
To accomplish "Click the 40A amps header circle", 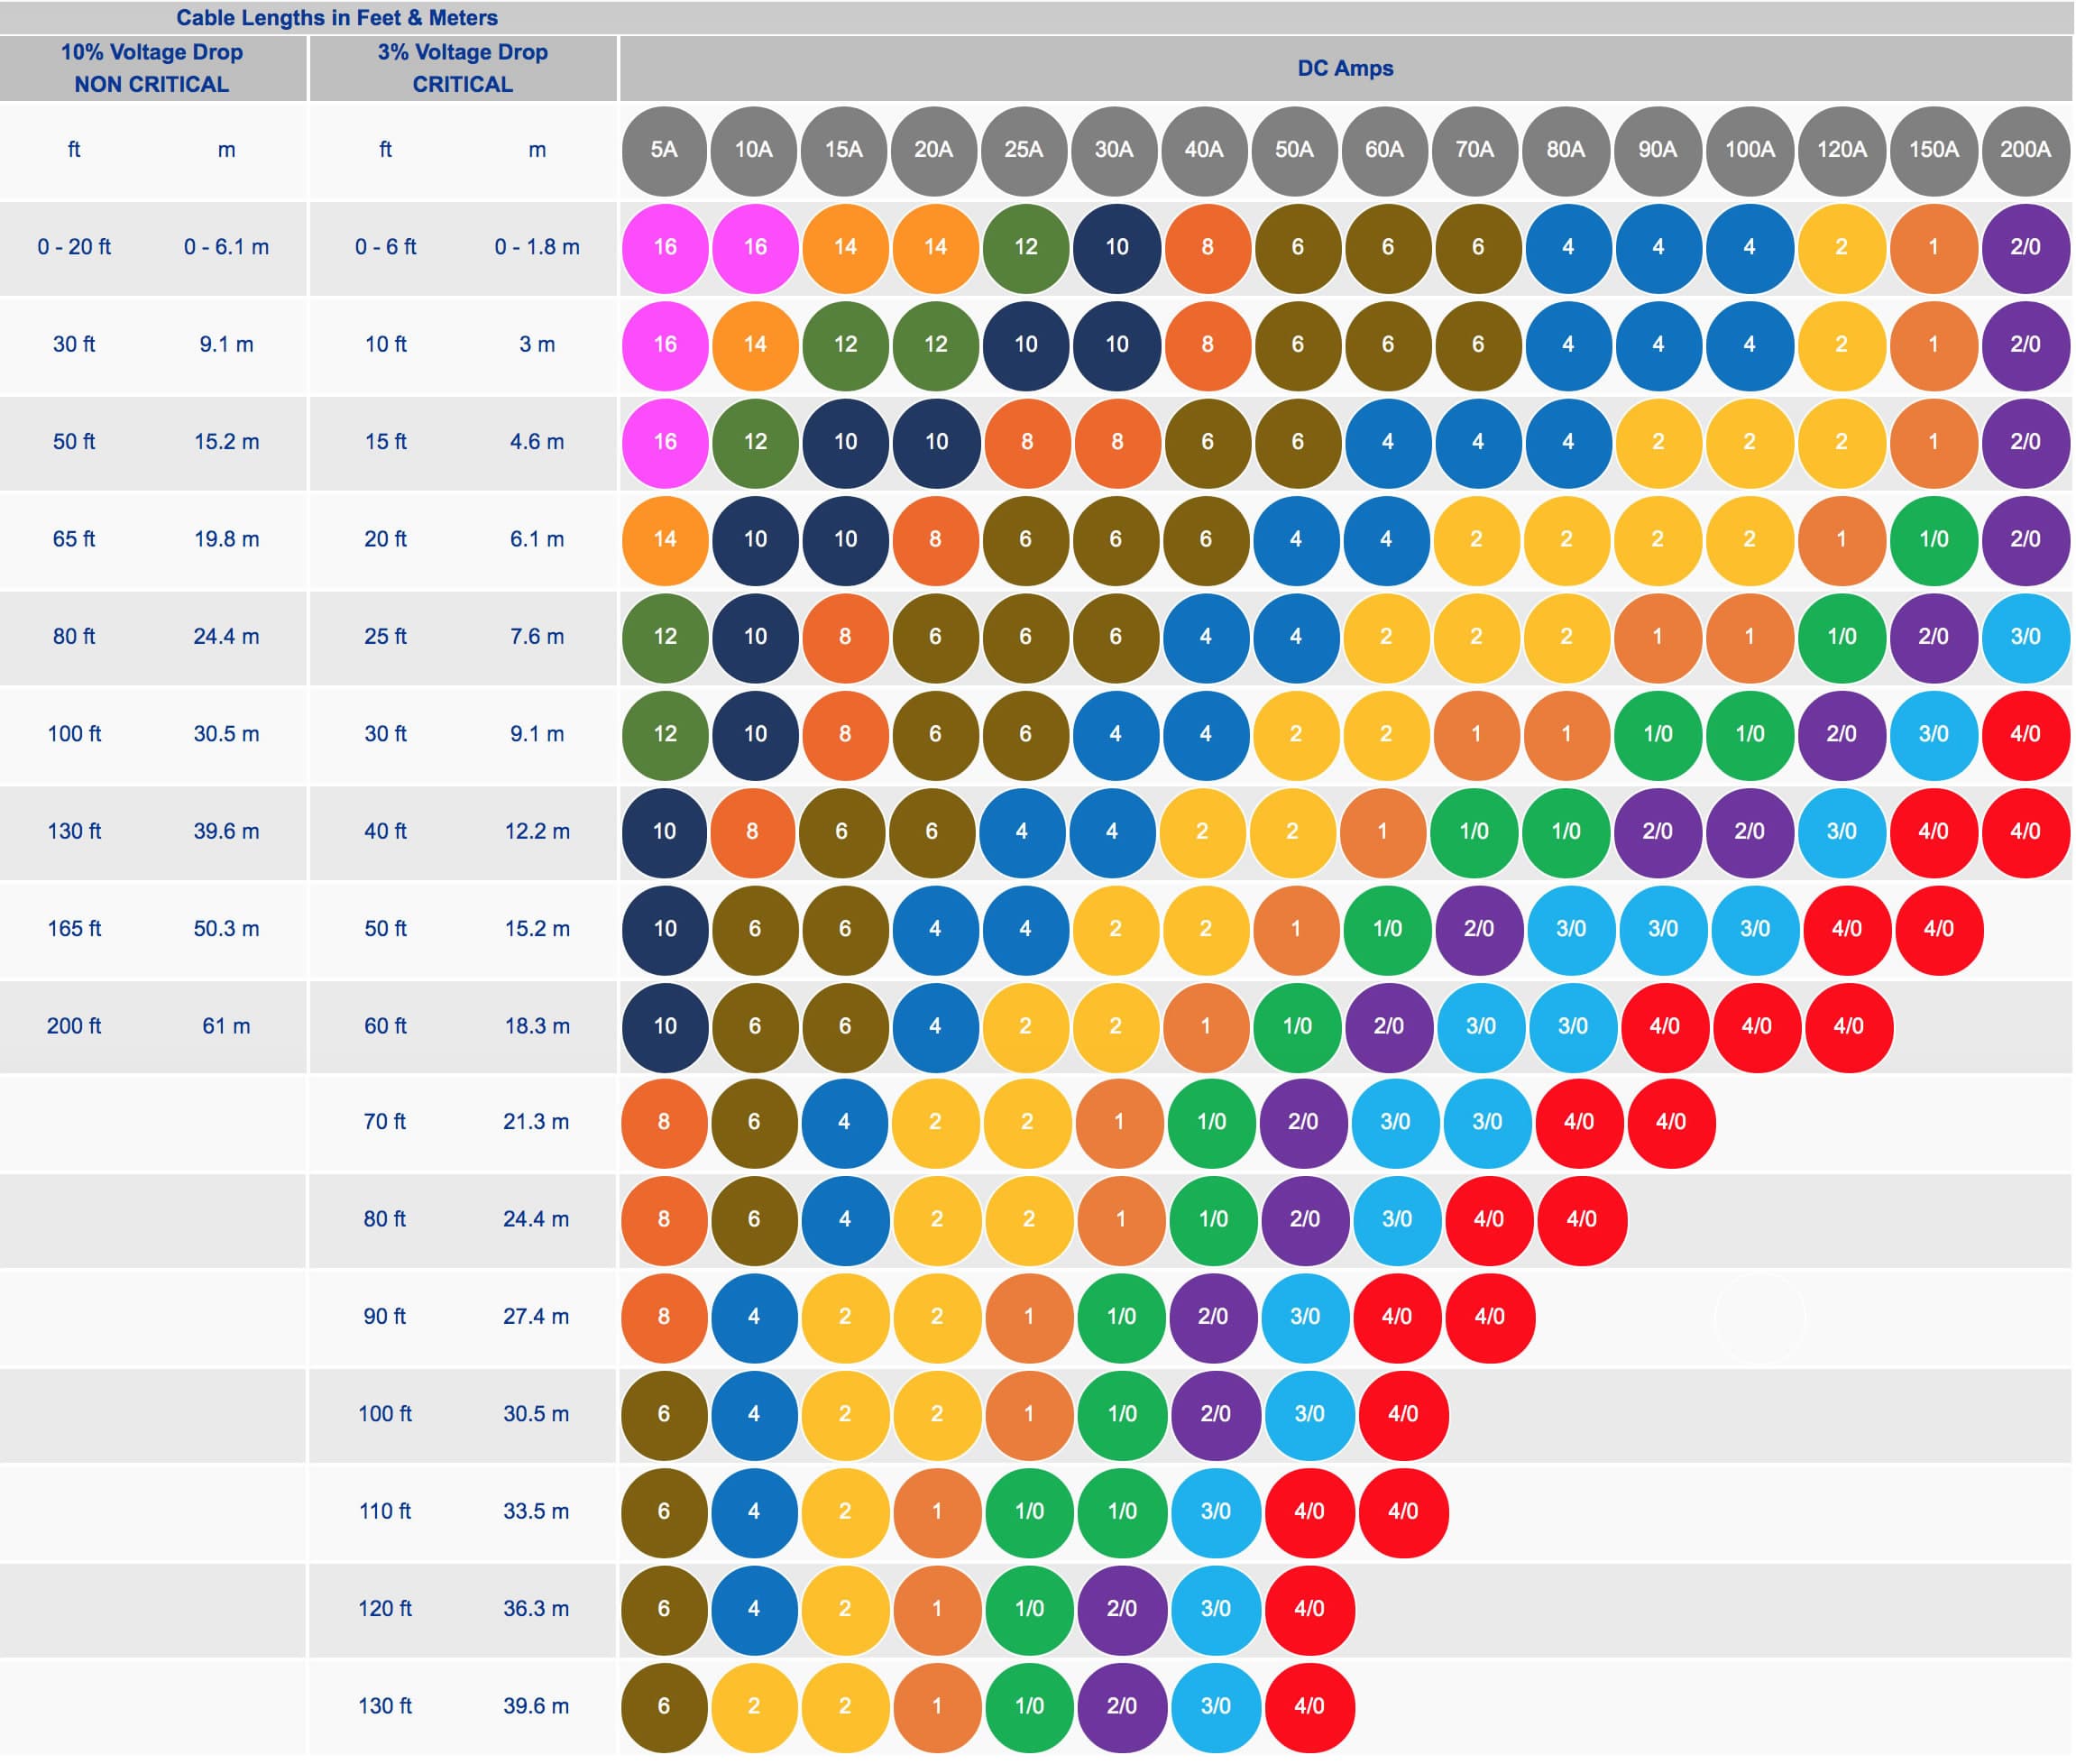I will coord(1205,150).
